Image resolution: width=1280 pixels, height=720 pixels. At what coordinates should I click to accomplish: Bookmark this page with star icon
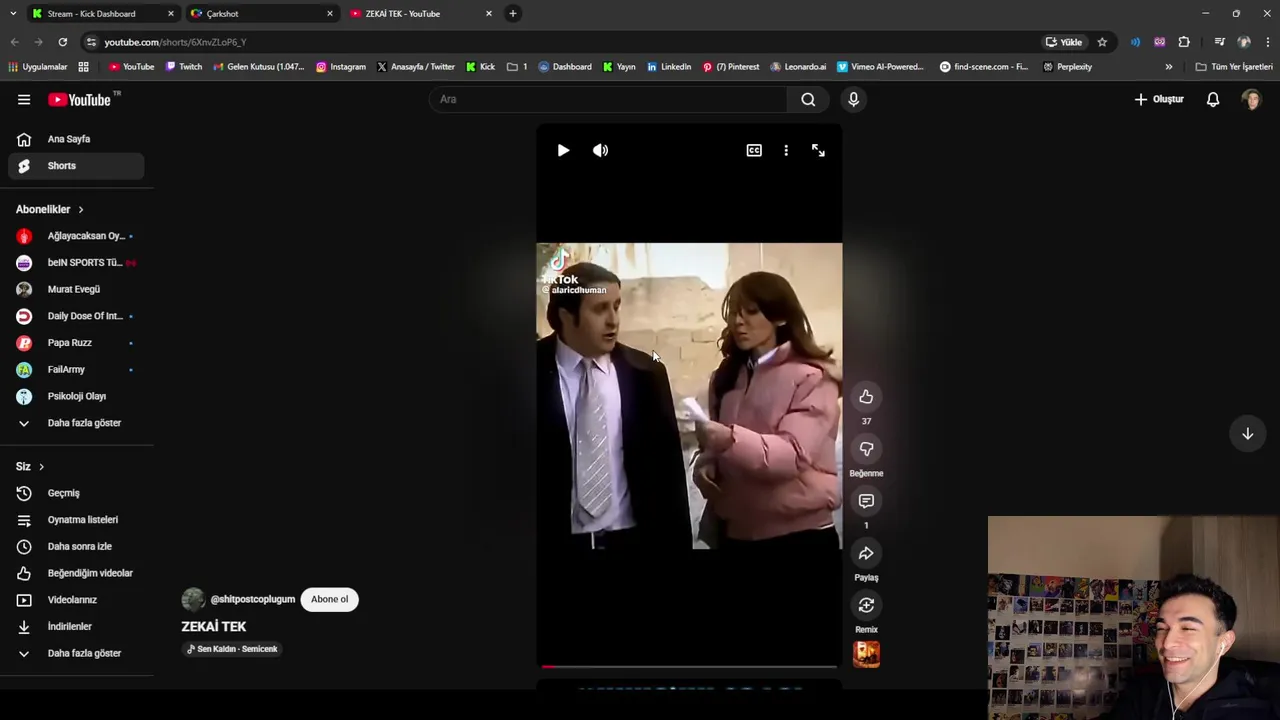tap(1102, 42)
